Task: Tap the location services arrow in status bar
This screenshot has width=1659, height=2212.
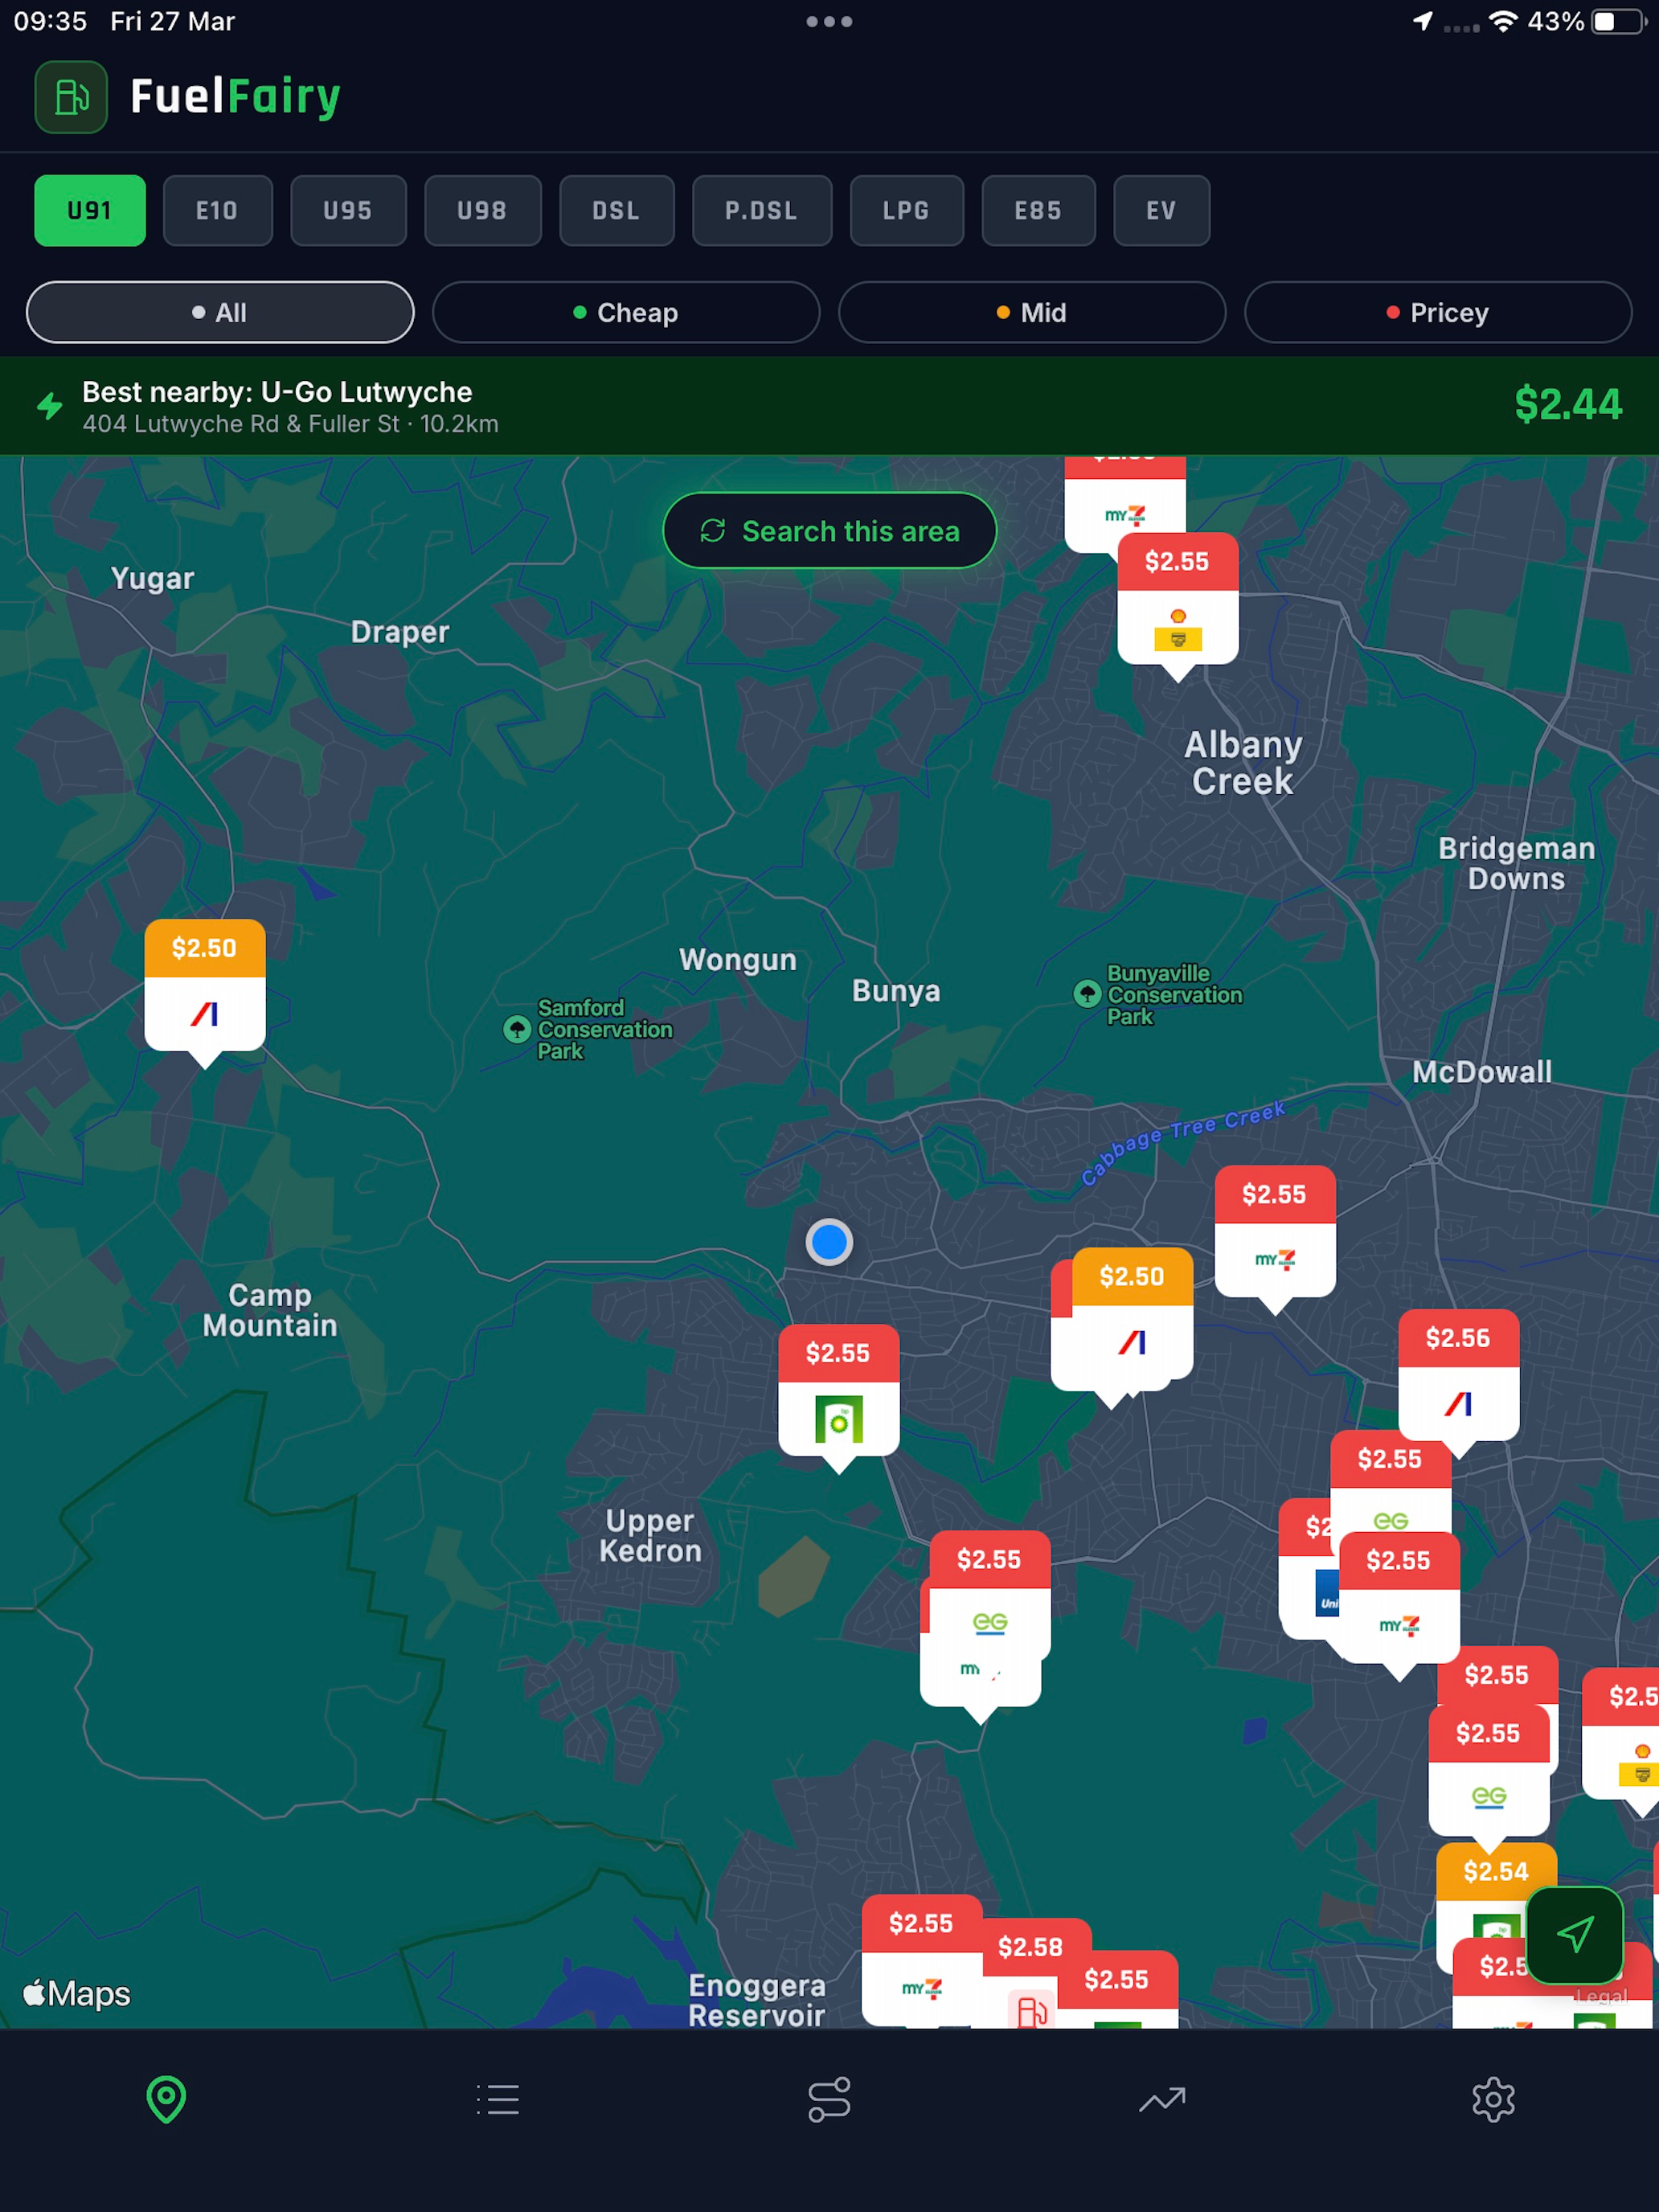Action: (1423, 21)
